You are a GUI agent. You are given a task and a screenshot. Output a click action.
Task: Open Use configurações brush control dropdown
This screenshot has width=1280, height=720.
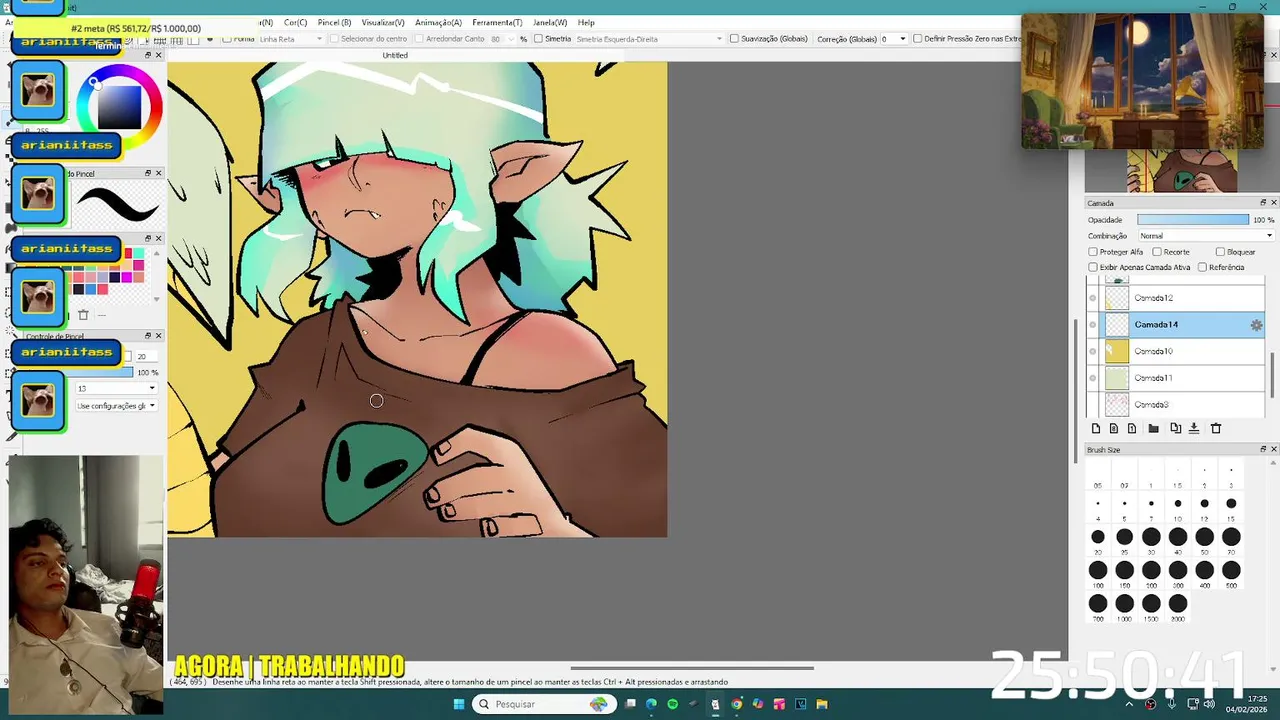116,406
